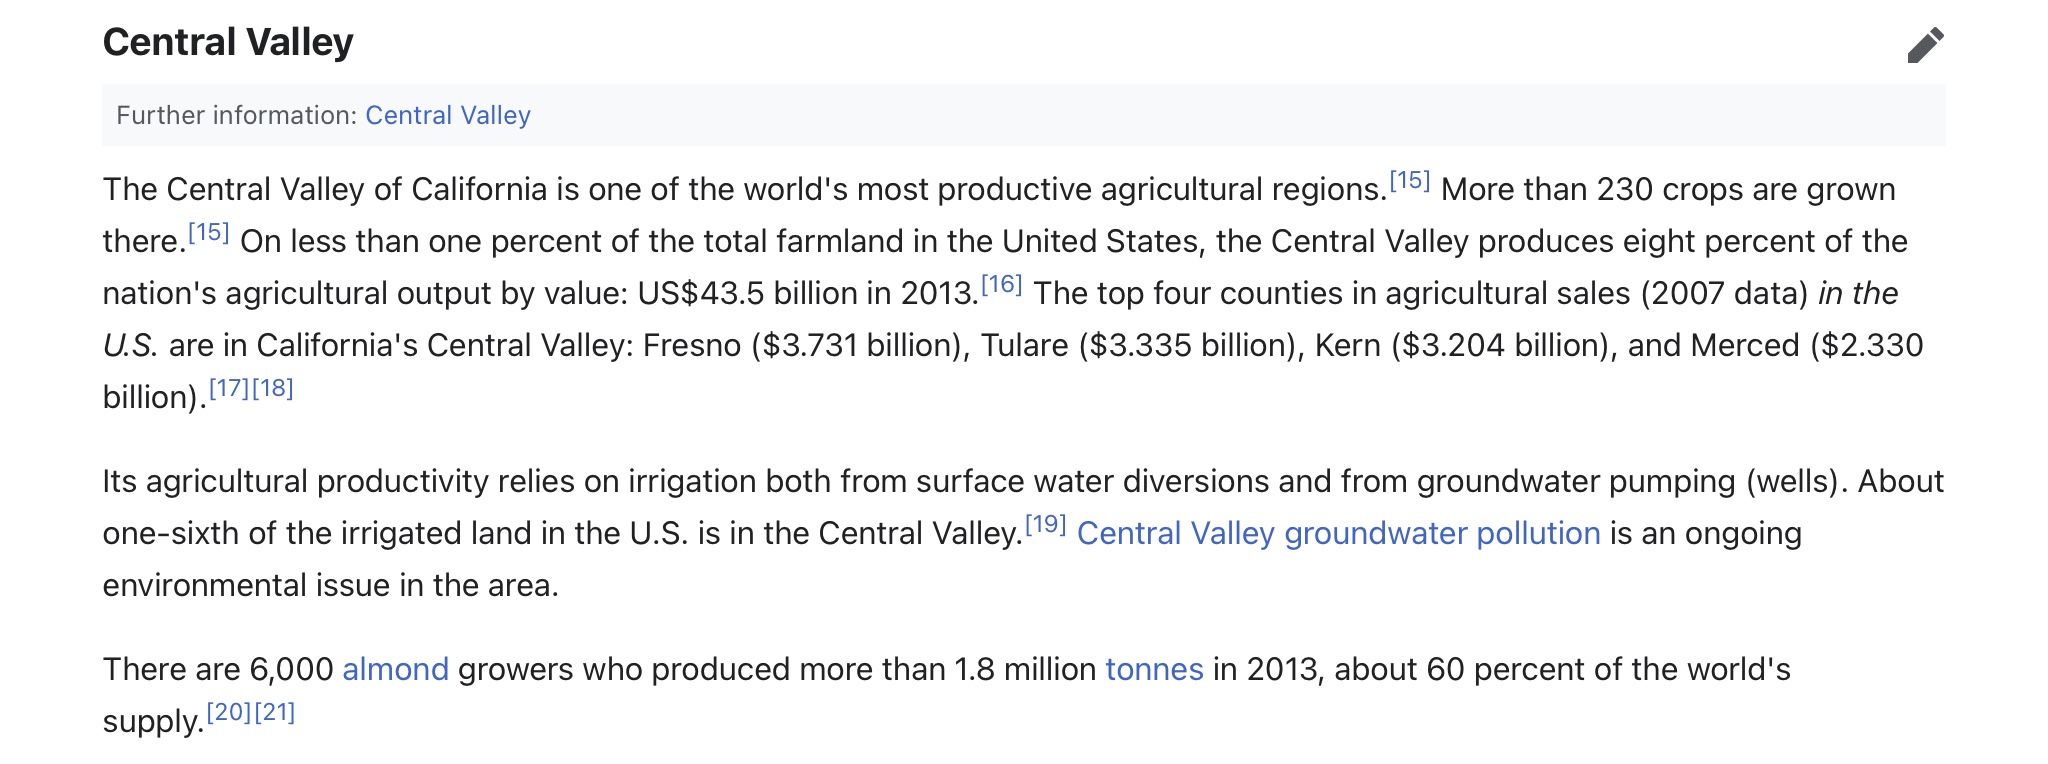The height and width of the screenshot is (764, 2048).
Task: Click the 'Further information:' hatnote label
Action: (x=236, y=115)
